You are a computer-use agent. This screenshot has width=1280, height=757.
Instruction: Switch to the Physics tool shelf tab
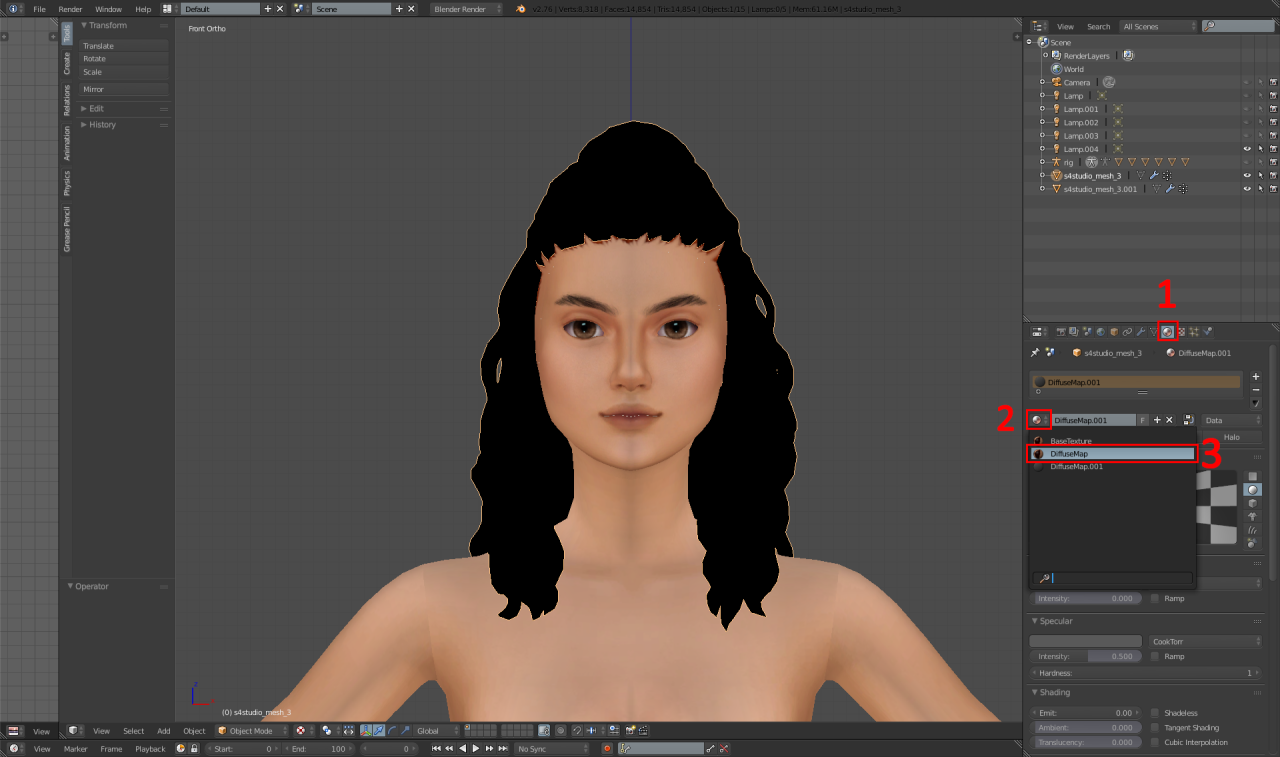tap(67, 182)
